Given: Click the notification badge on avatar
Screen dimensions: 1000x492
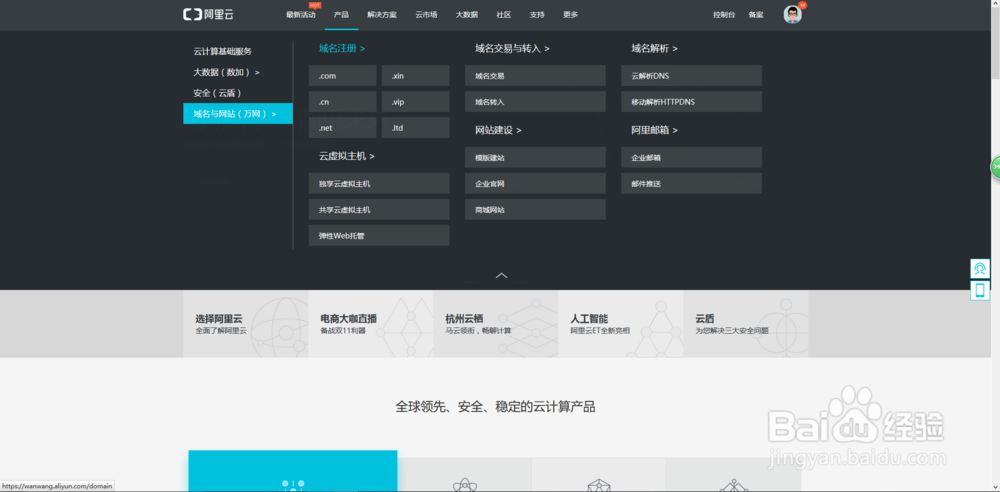Looking at the screenshot, I should (x=802, y=5).
